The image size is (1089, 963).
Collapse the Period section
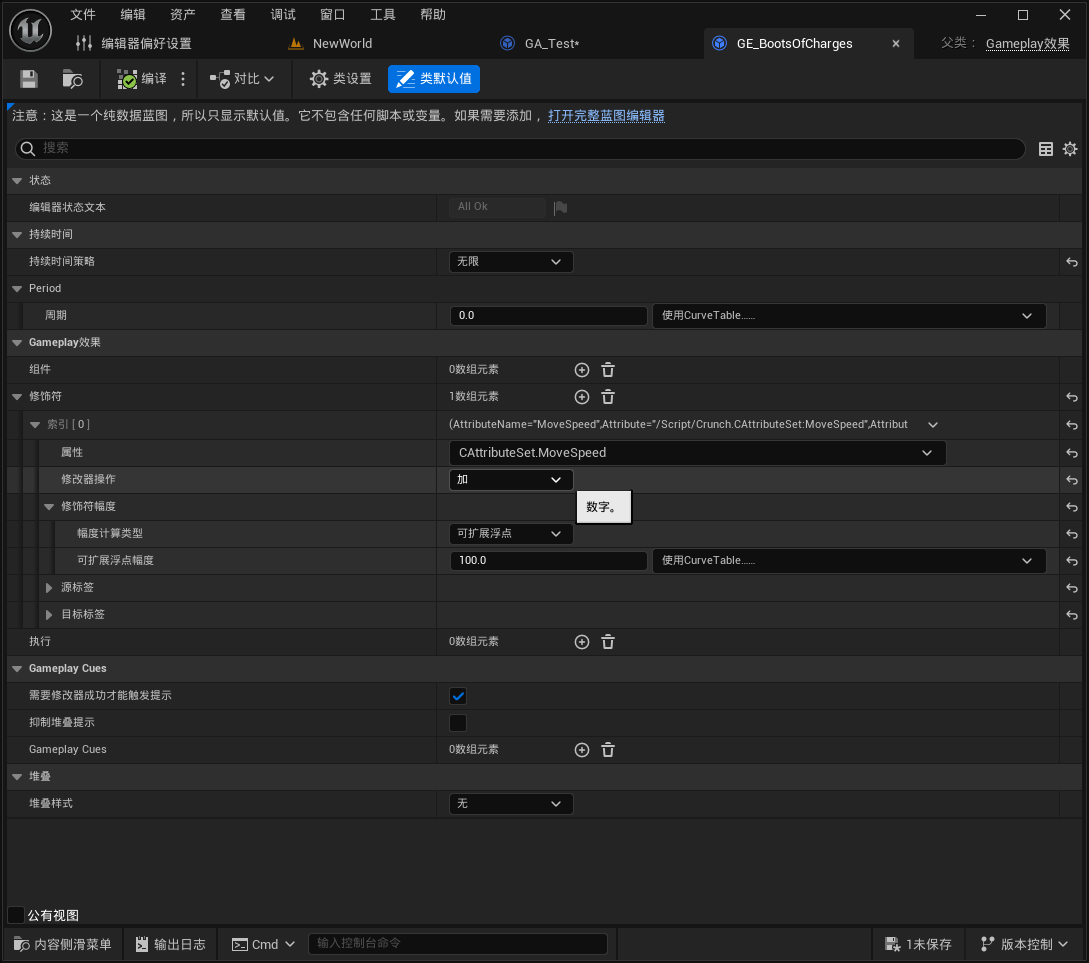click(17, 289)
